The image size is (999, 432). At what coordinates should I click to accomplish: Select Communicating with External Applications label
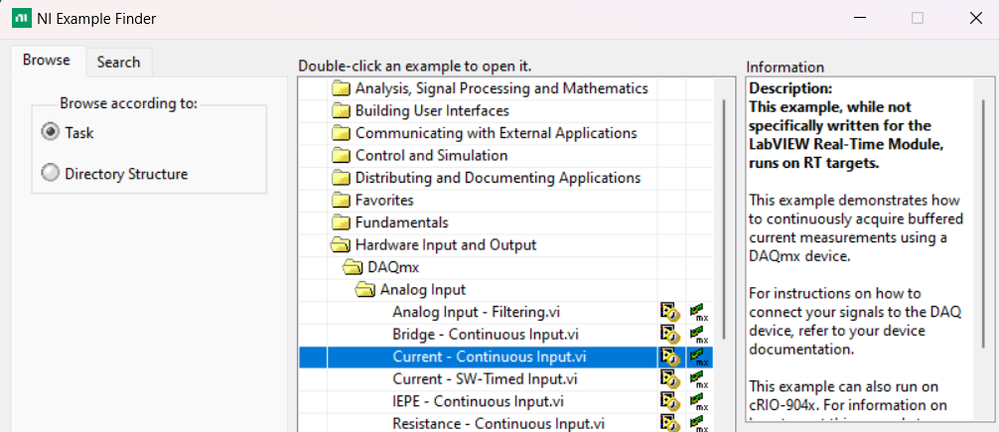pos(496,133)
